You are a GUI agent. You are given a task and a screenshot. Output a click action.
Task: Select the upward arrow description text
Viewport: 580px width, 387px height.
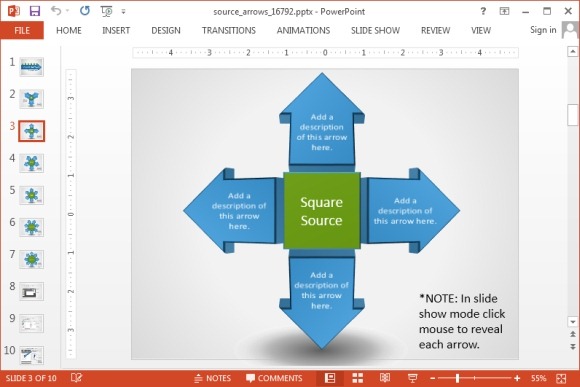pyautogui.click(x=322, y=132)
